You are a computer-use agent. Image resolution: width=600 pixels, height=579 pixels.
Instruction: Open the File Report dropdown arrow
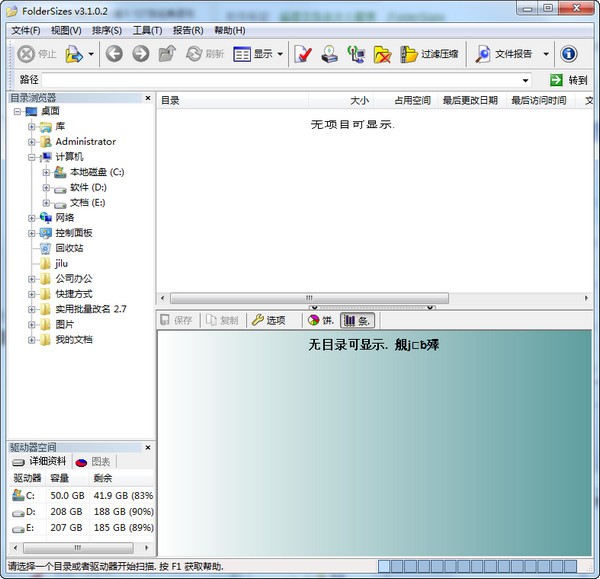coord(546,54)
